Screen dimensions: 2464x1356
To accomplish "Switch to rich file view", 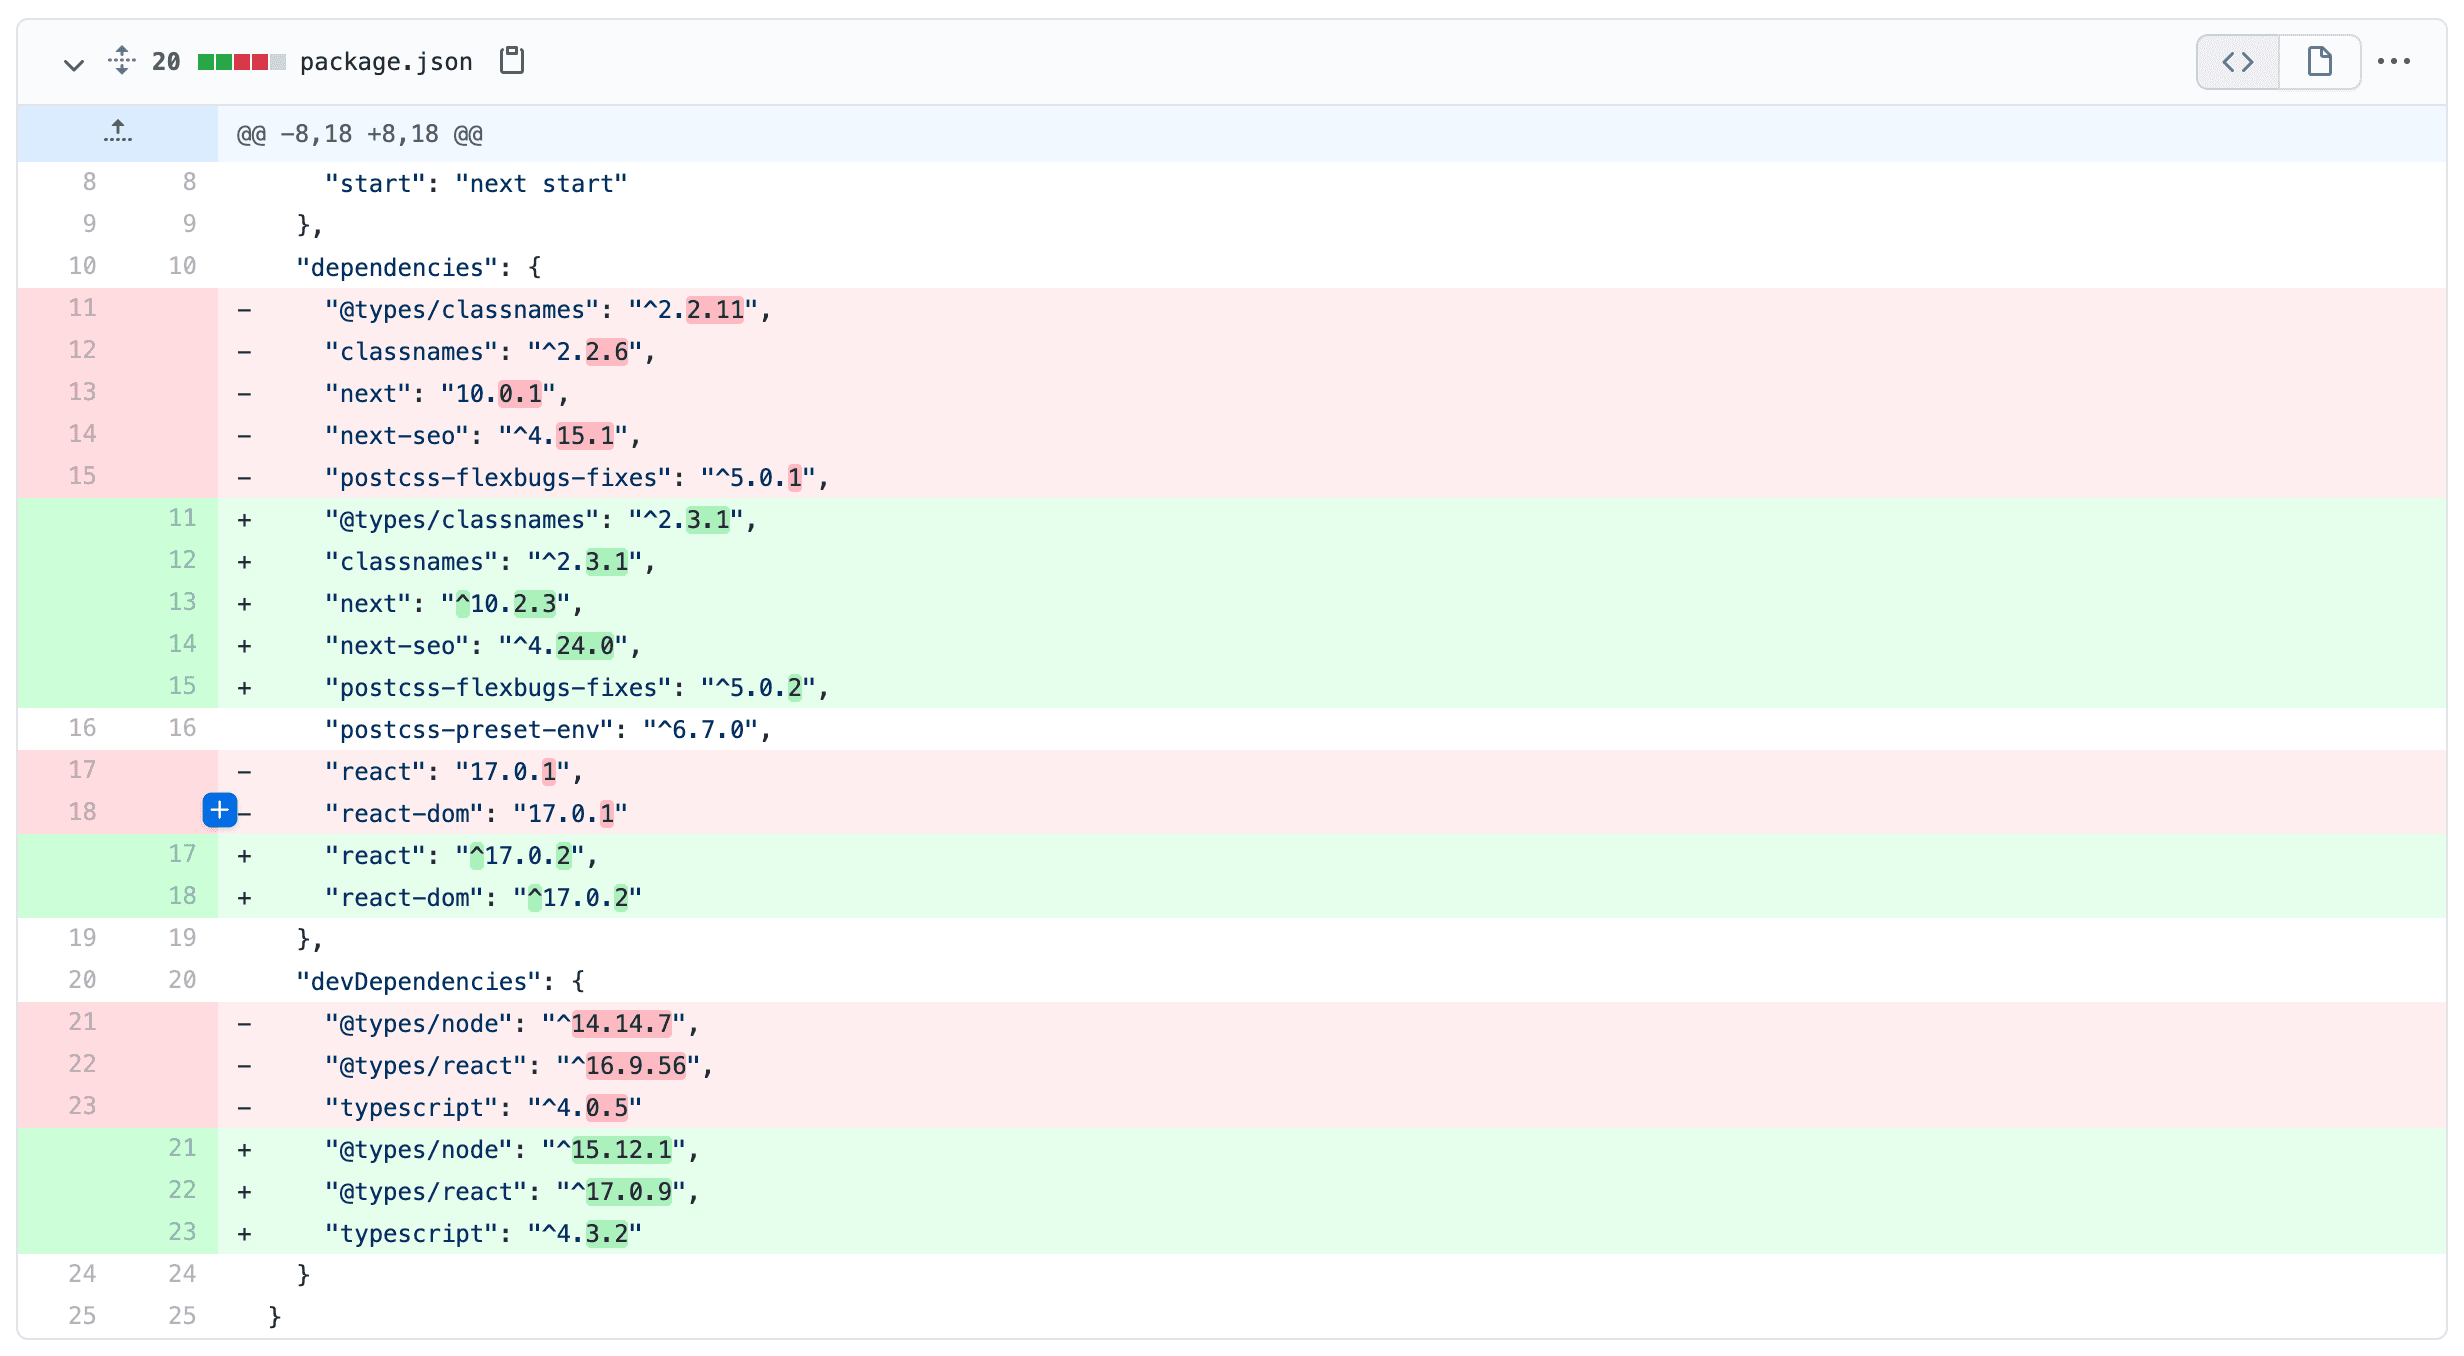I will (x=2320, y=62).
